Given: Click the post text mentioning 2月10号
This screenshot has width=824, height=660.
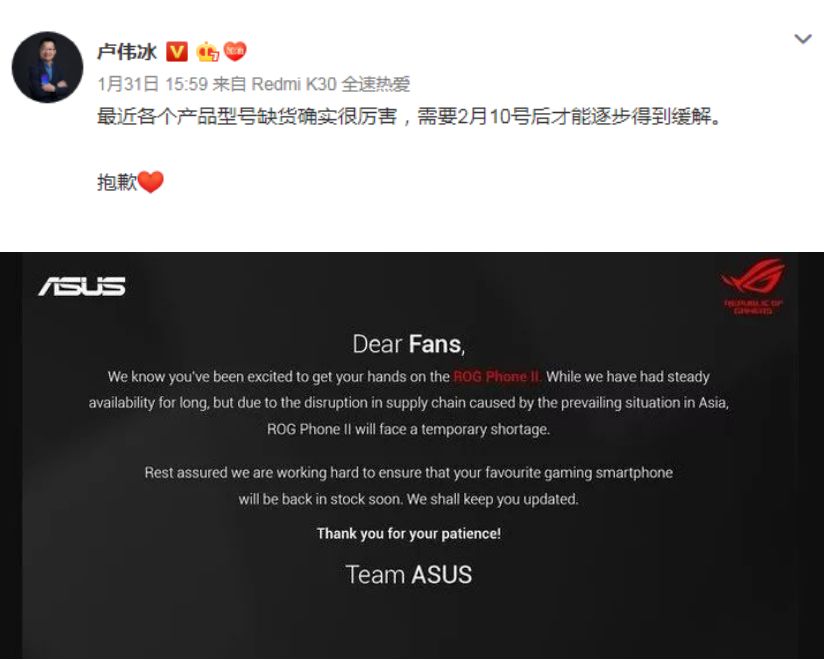Looking at the screenshot, I should [x=408, y=116].
